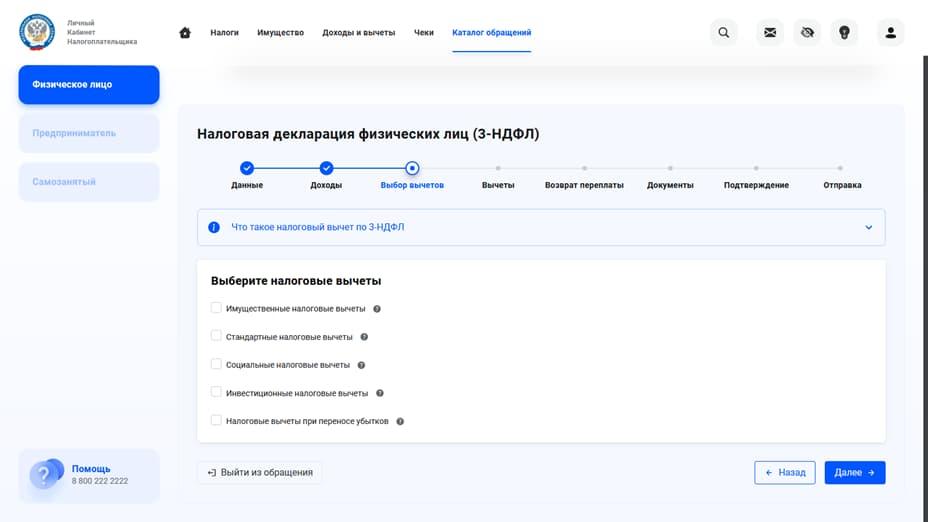Enable Социальные налоговые вычеты checkbox
Screen dimensions: 928x522
(x=216, y=365)
